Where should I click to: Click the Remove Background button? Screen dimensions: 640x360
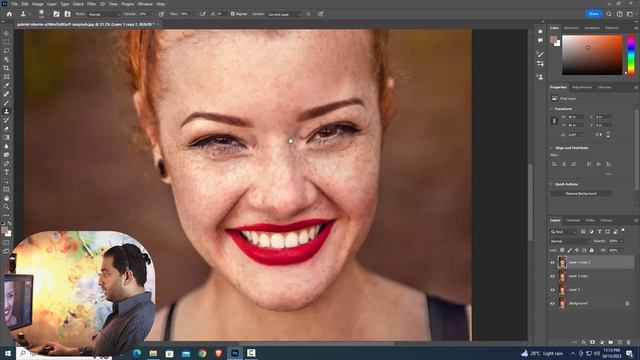(x=581, y=193)
